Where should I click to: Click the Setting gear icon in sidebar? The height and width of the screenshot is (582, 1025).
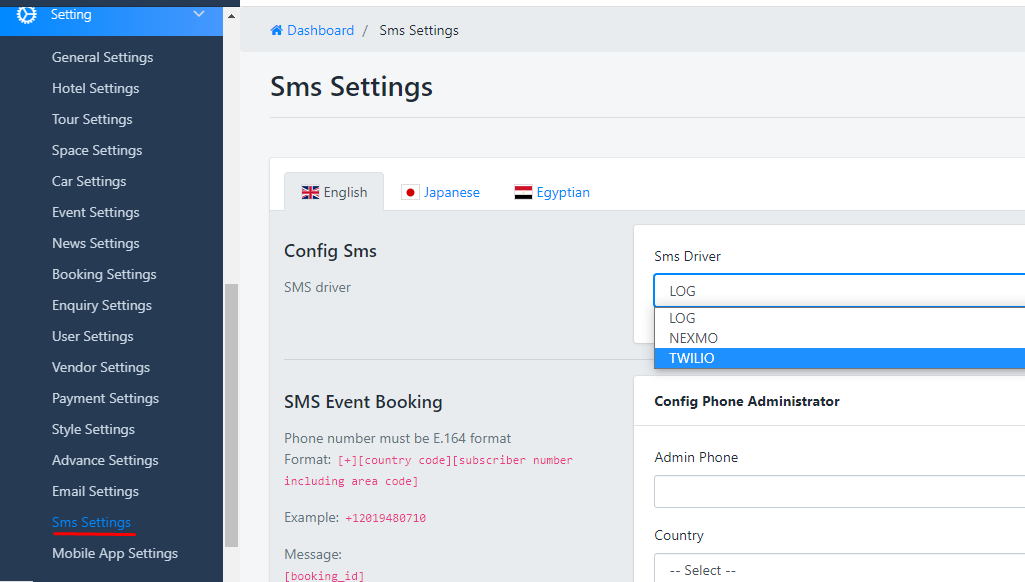tap(27, 15)
